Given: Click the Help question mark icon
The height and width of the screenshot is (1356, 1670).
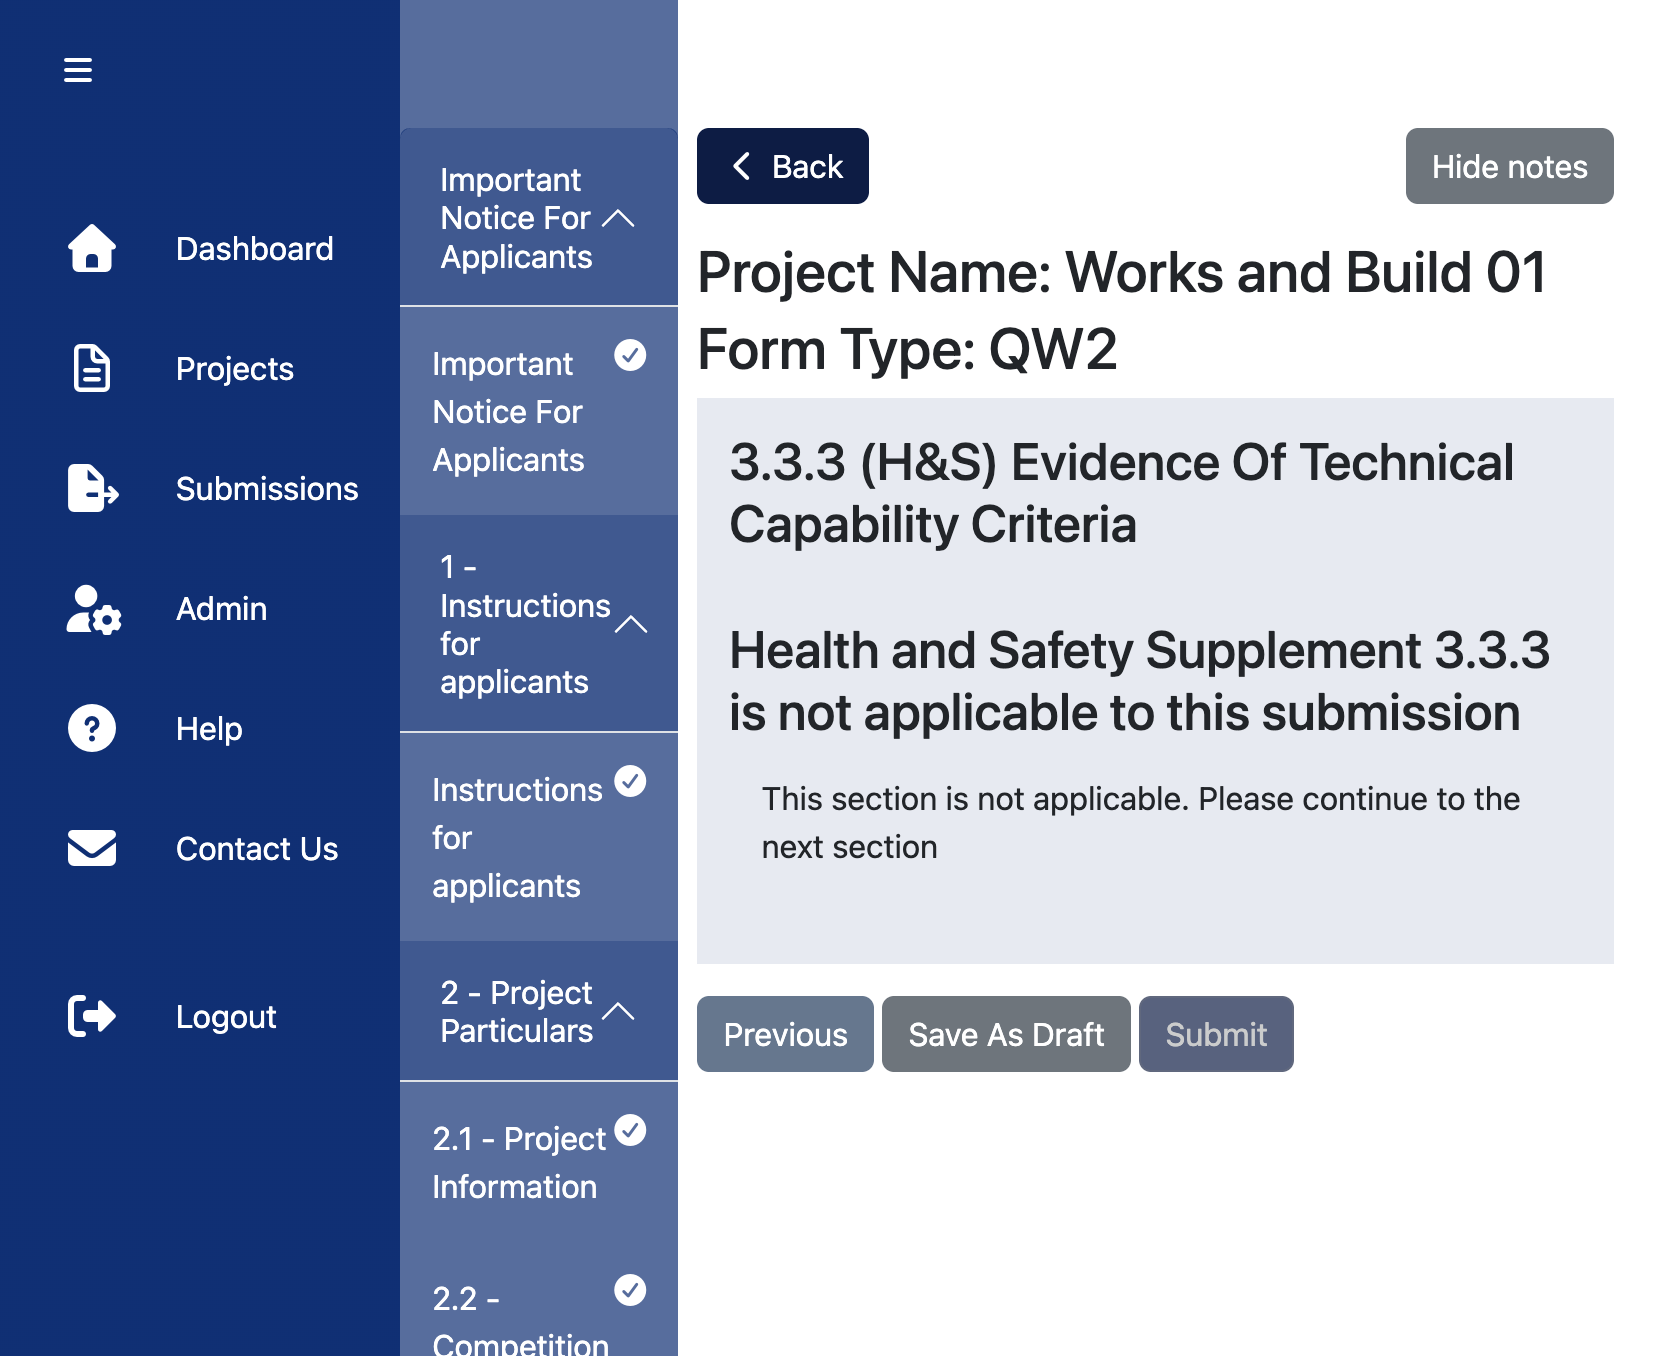Looking at the screenshot, I should (x=92, y=728).
